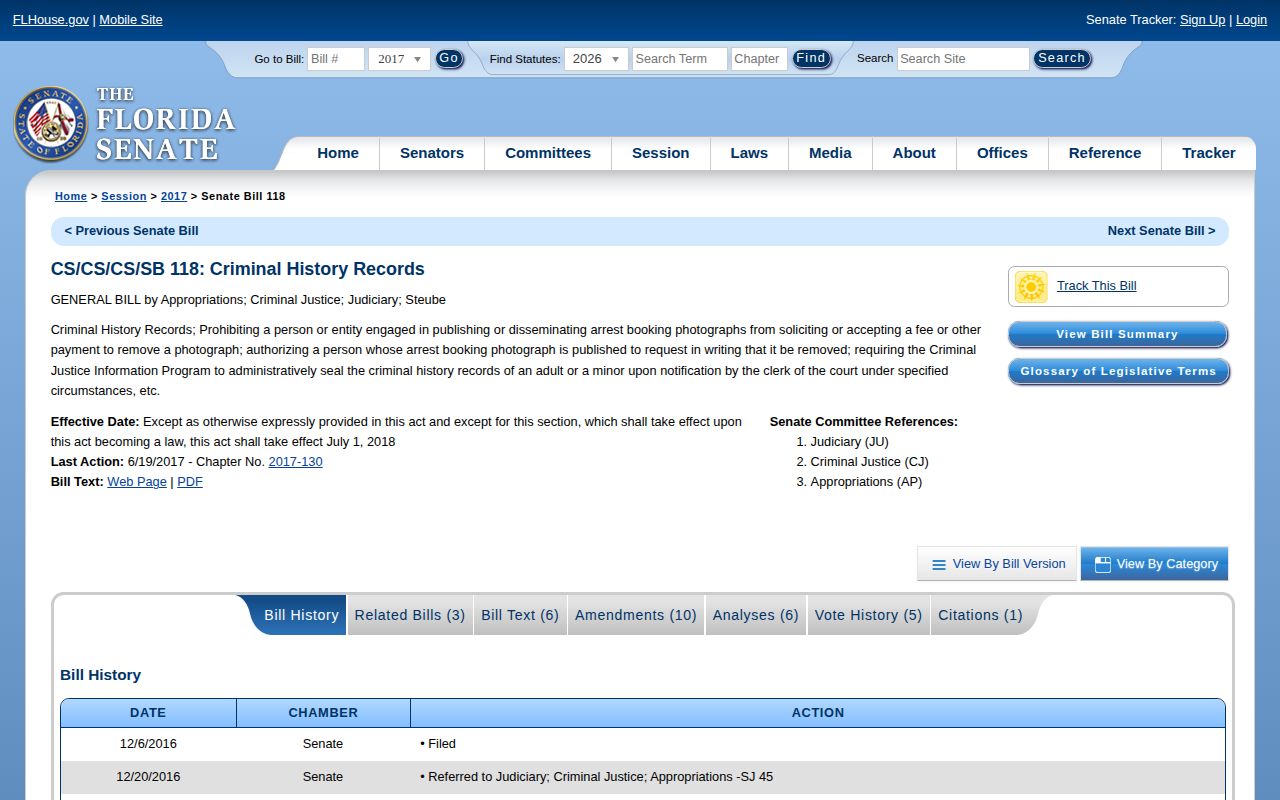Open the FLHouse.gov link
This screenshot has height=800, width=1280.
coord(51,20)
